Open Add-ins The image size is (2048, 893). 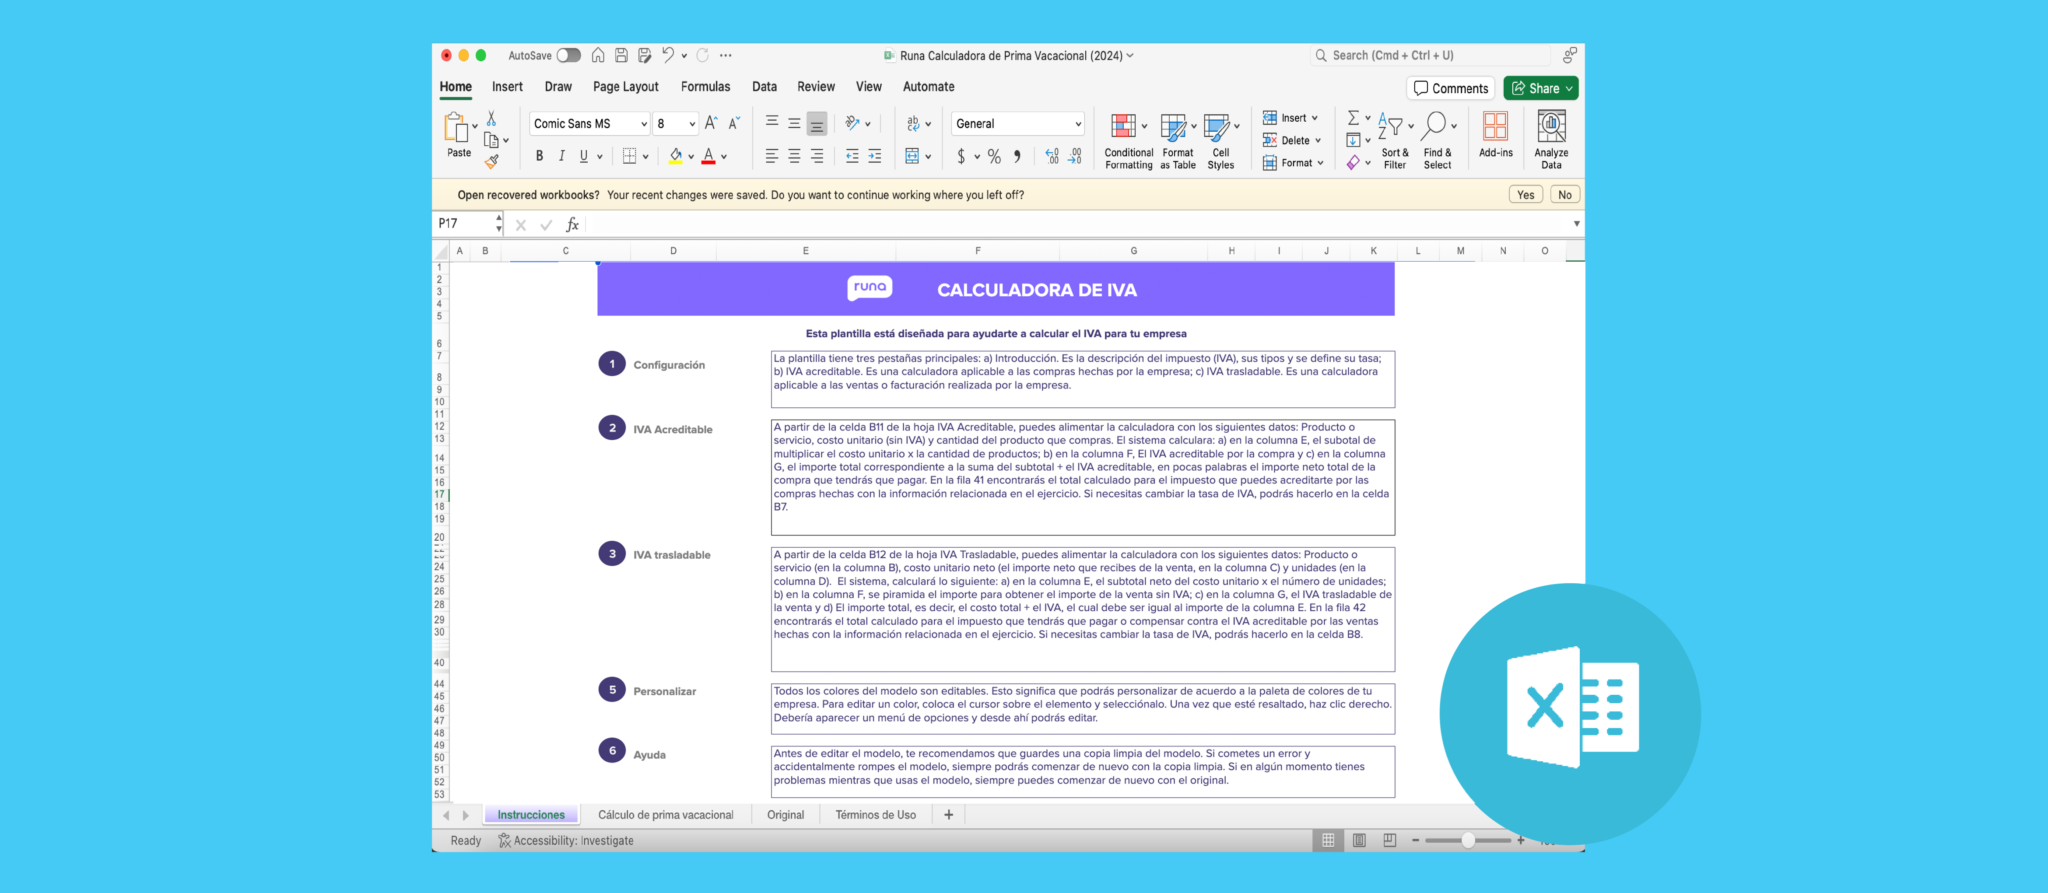(x=1496, y=135)
